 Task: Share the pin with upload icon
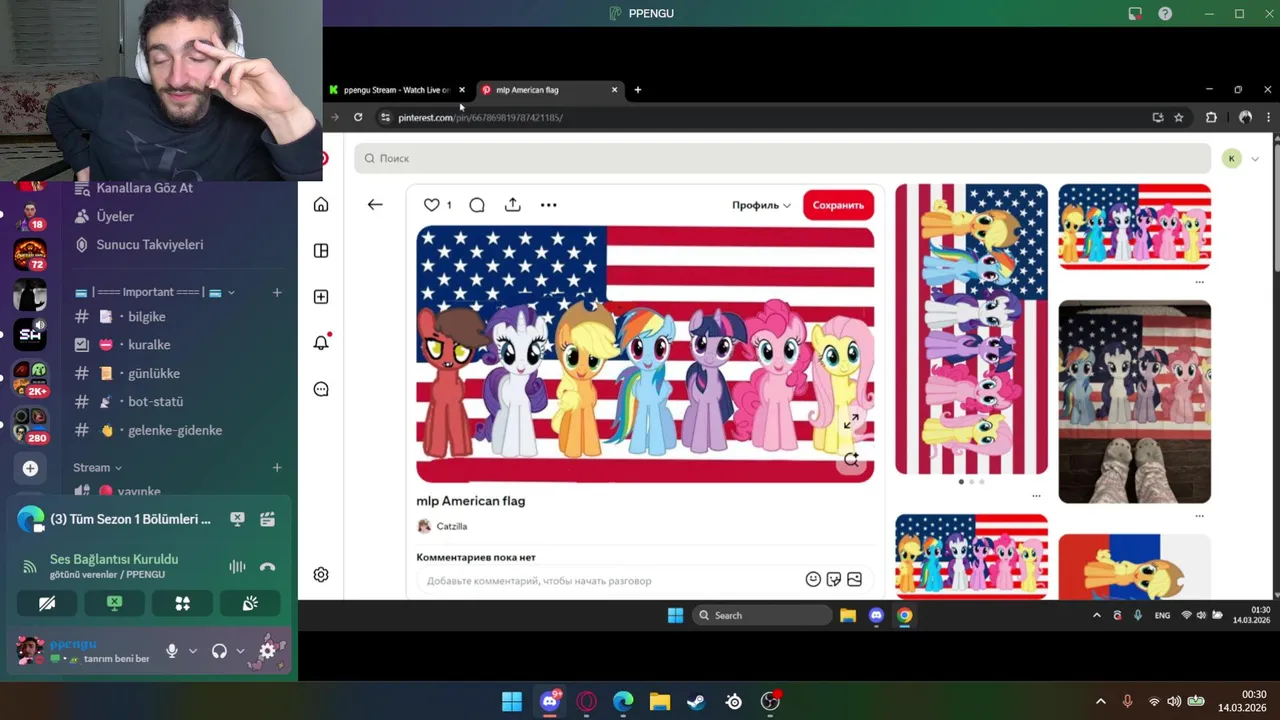pyautogui.click(x=513, y=204)
